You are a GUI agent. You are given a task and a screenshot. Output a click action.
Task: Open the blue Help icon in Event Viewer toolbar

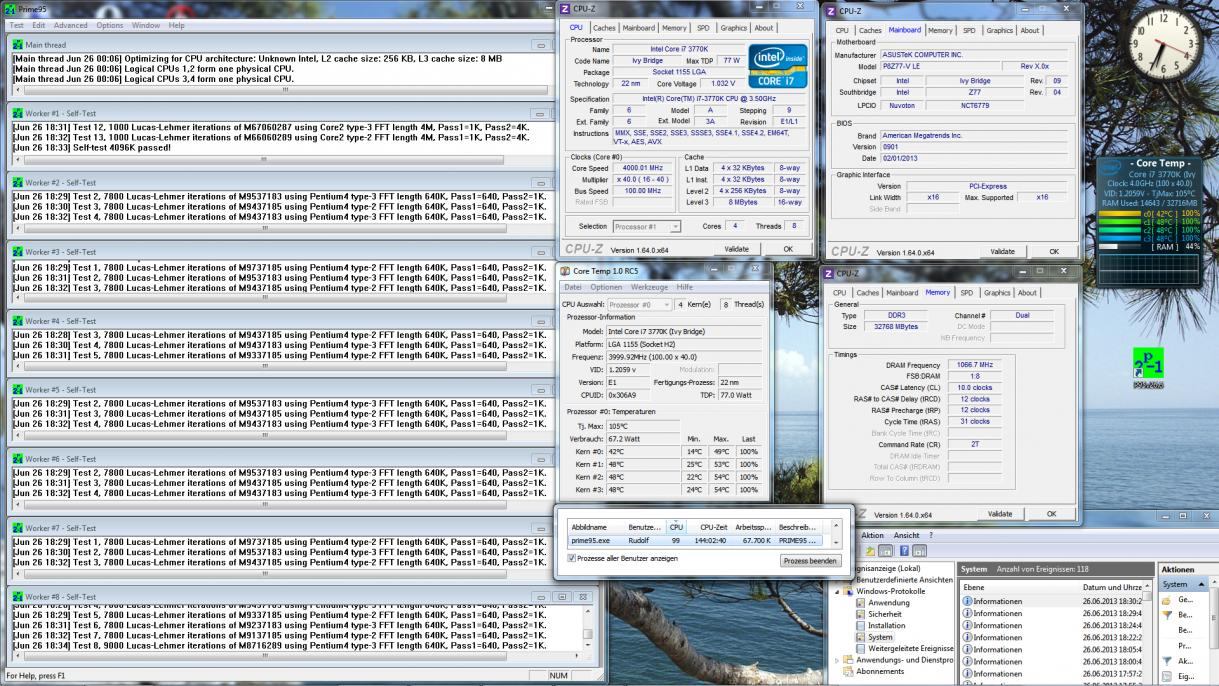pyautogui.click(x=904, y=551)
